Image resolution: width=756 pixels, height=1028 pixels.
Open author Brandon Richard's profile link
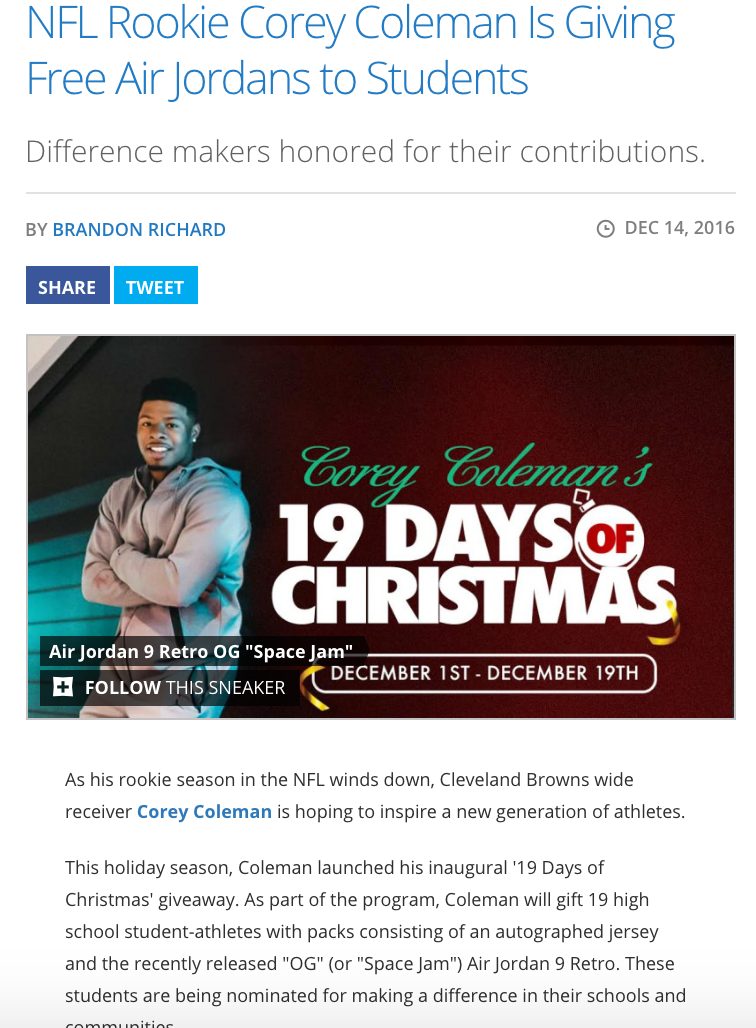pos(139,229)
